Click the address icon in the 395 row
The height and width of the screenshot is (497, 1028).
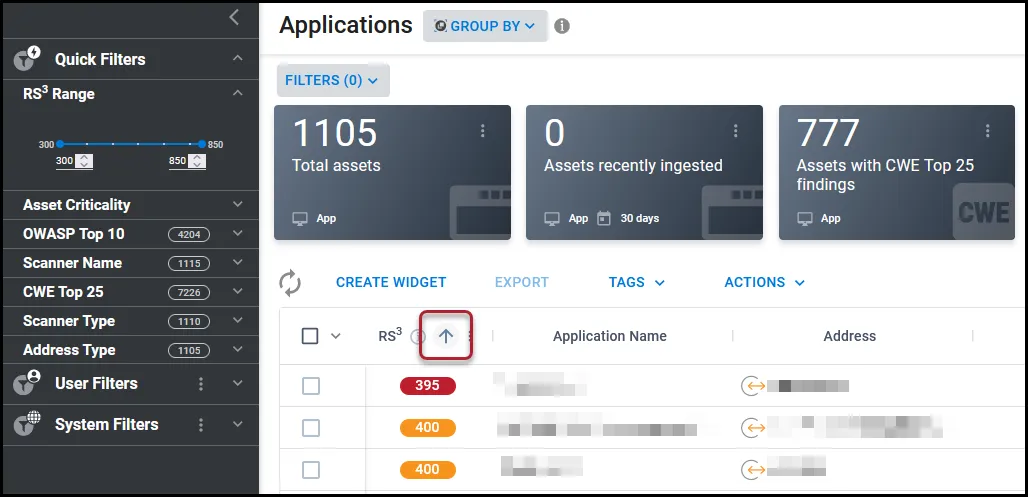pos(753,386)
